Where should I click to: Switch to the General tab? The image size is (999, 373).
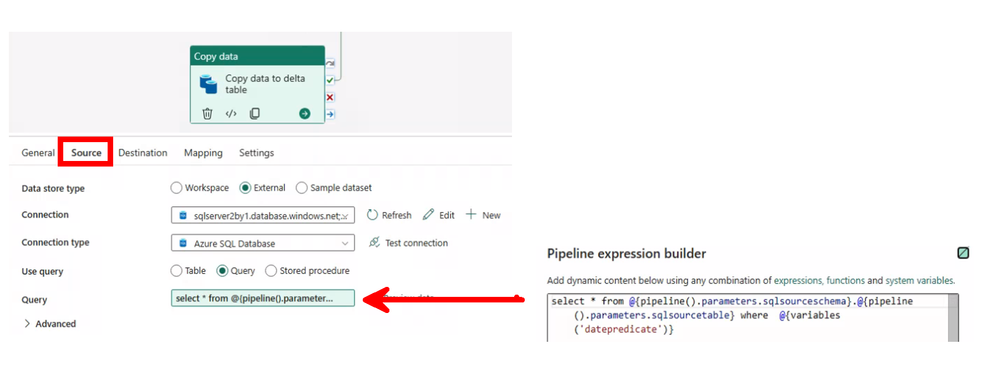38,153
